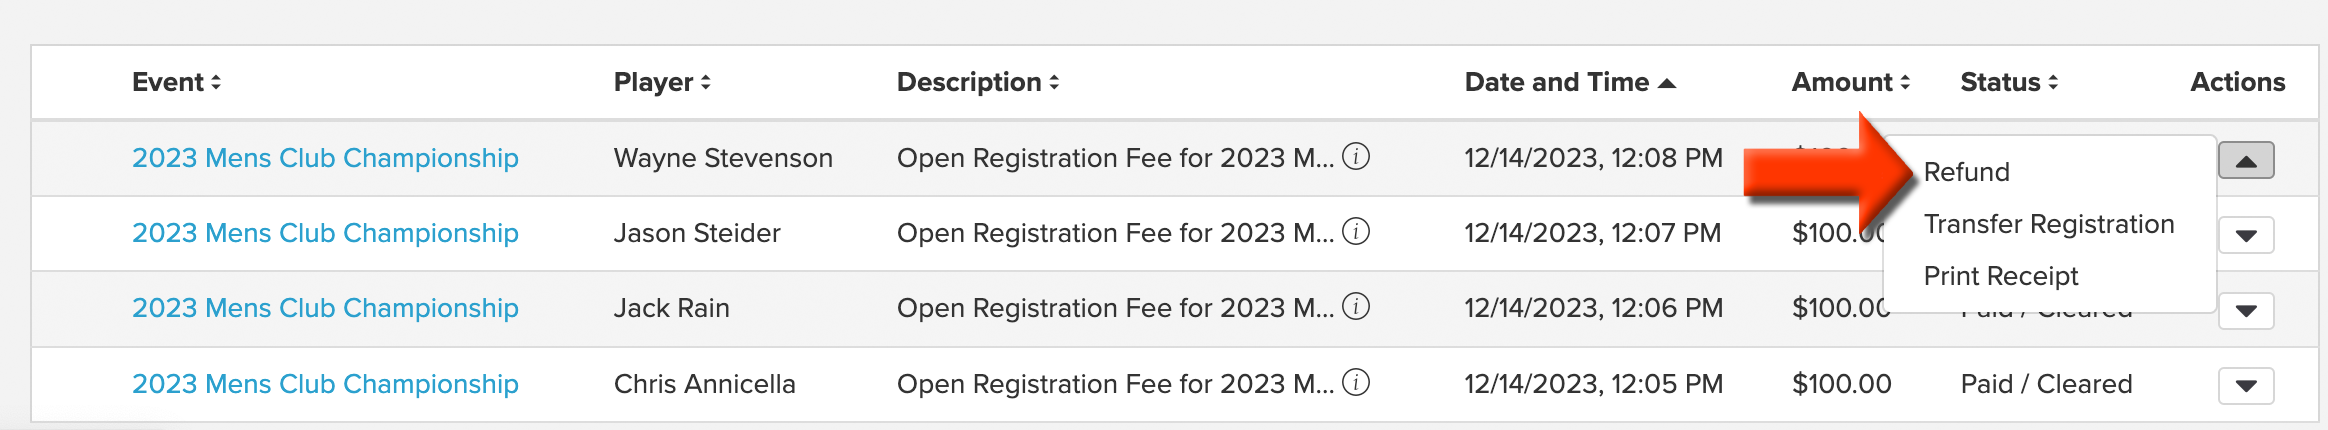The image size is (2328, 430).
Task: Sort table by Amount column
Action: pos(1851,82)
